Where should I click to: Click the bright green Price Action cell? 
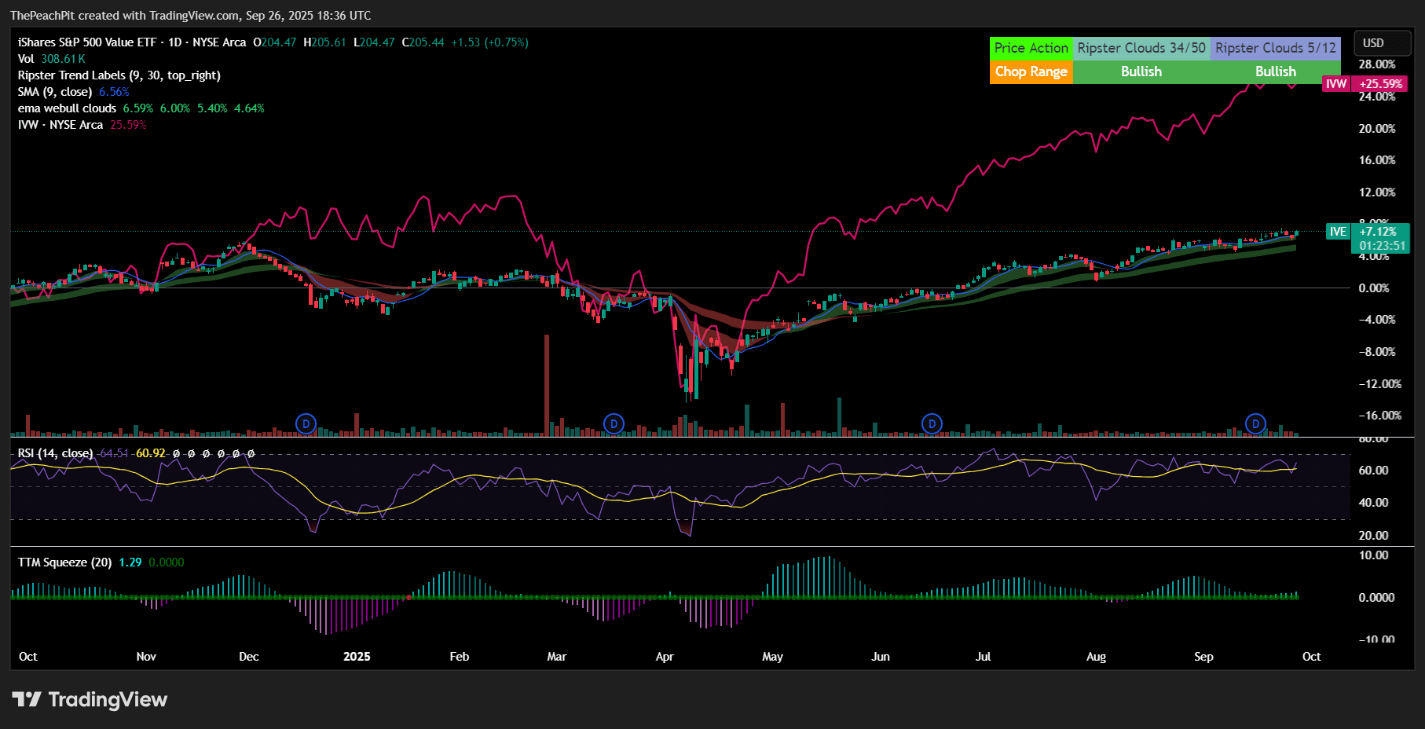(1031, 48)
